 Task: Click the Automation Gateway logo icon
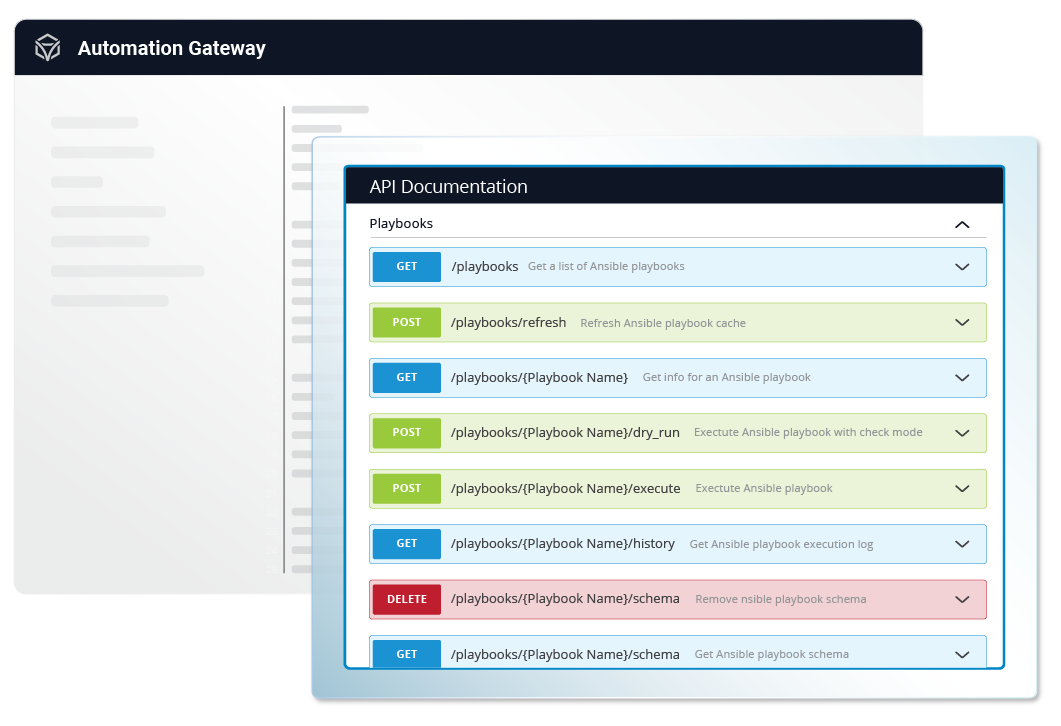[x=48, y=48]
